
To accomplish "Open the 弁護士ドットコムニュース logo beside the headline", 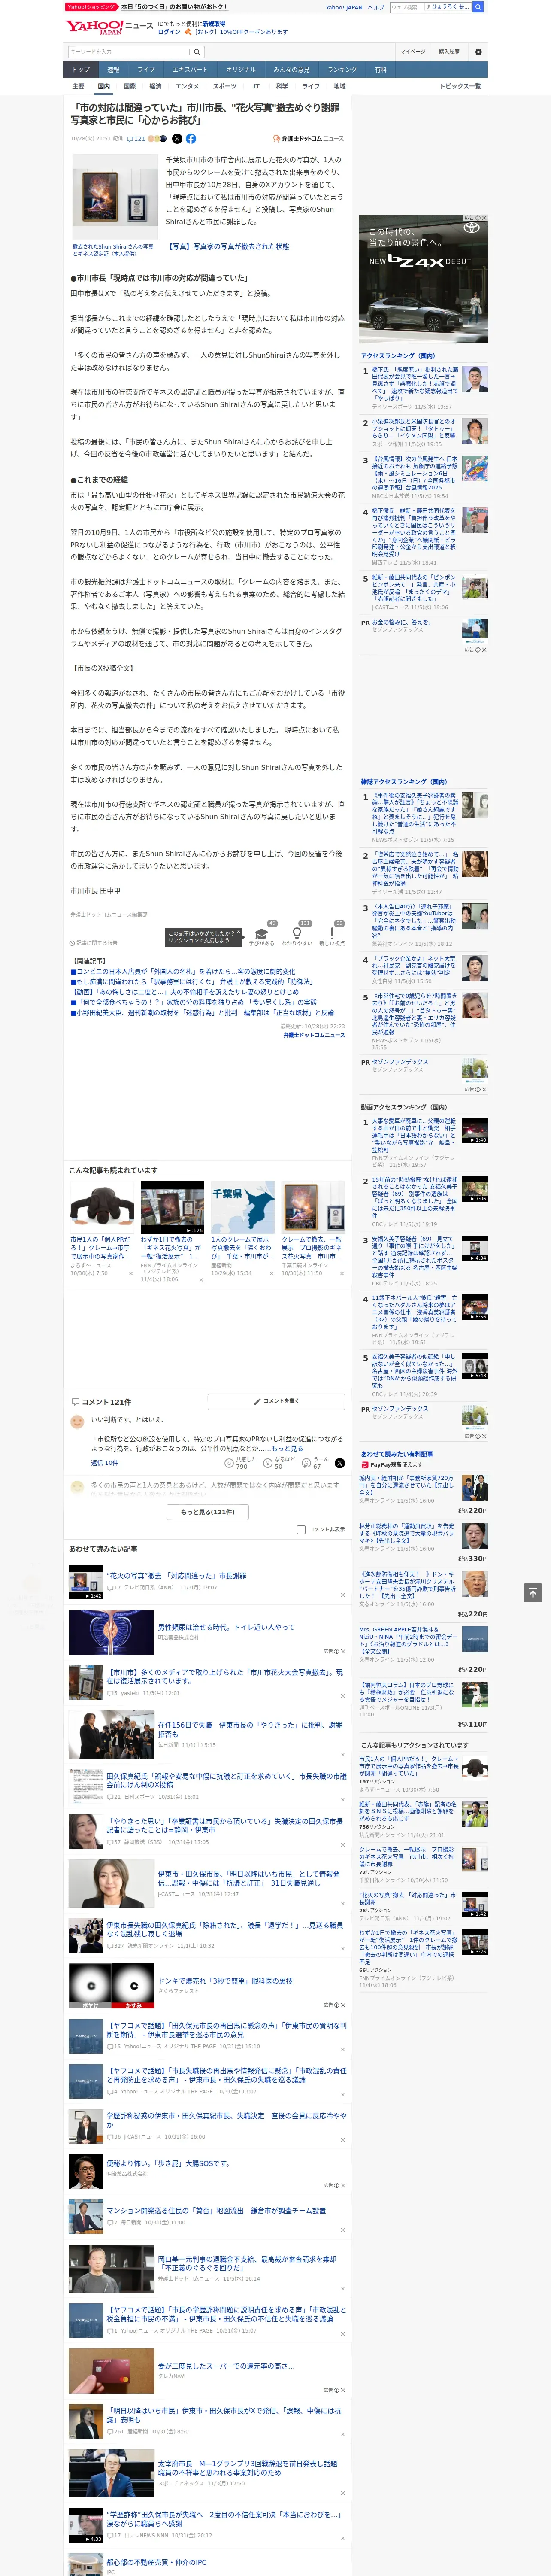I will [x=308, y=139].
